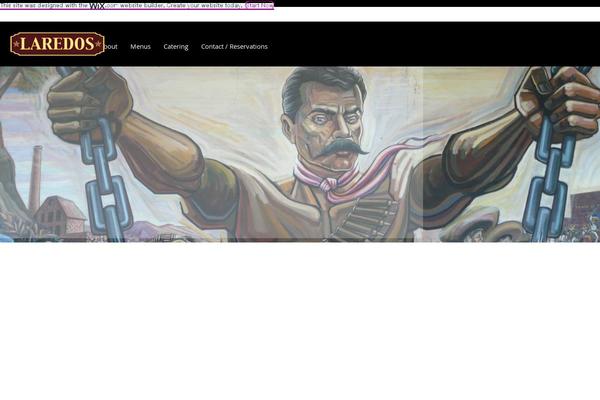
Task: Click the Laredos logo
Action: 57,44
